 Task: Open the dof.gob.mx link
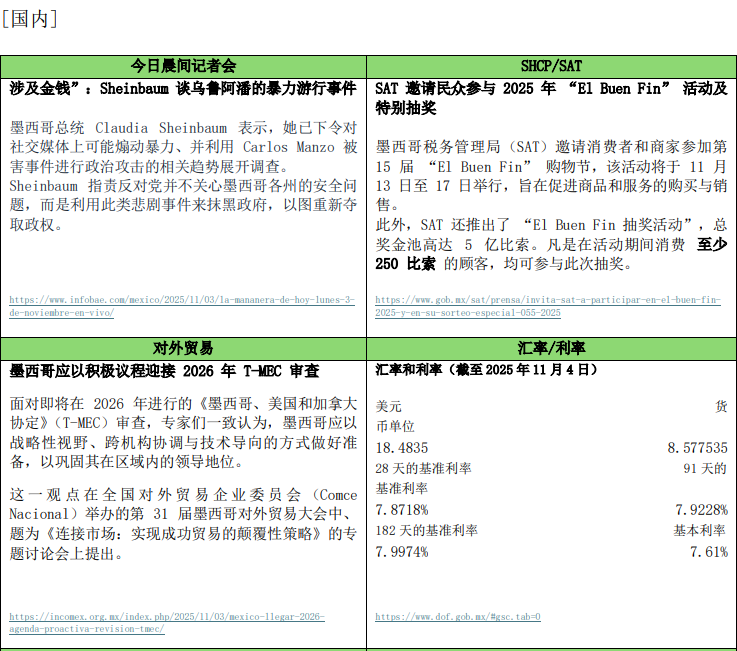pyautogui.click(x=458, y=616)
